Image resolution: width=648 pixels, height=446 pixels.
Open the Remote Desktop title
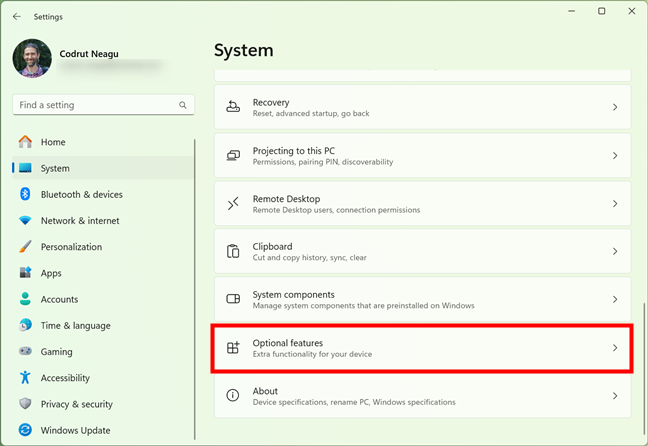click(x=286, y=199)
